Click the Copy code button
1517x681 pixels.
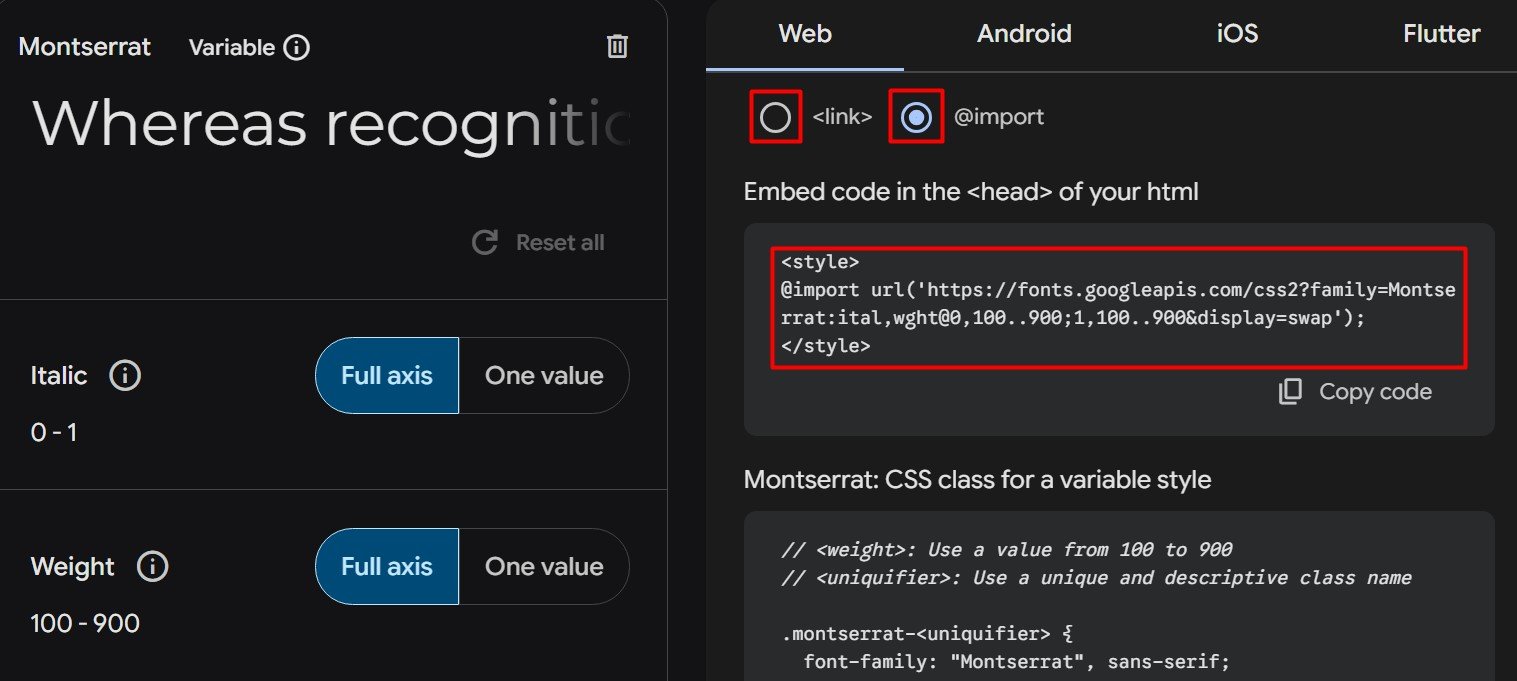click(x=1355, y=391)
